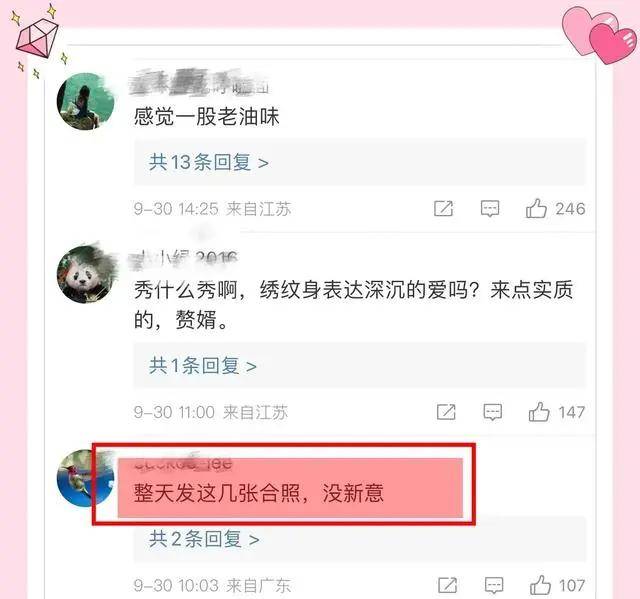
Task: Open the first commenter's green avatar
Action: pyautogui.click(x=85, y=101)
